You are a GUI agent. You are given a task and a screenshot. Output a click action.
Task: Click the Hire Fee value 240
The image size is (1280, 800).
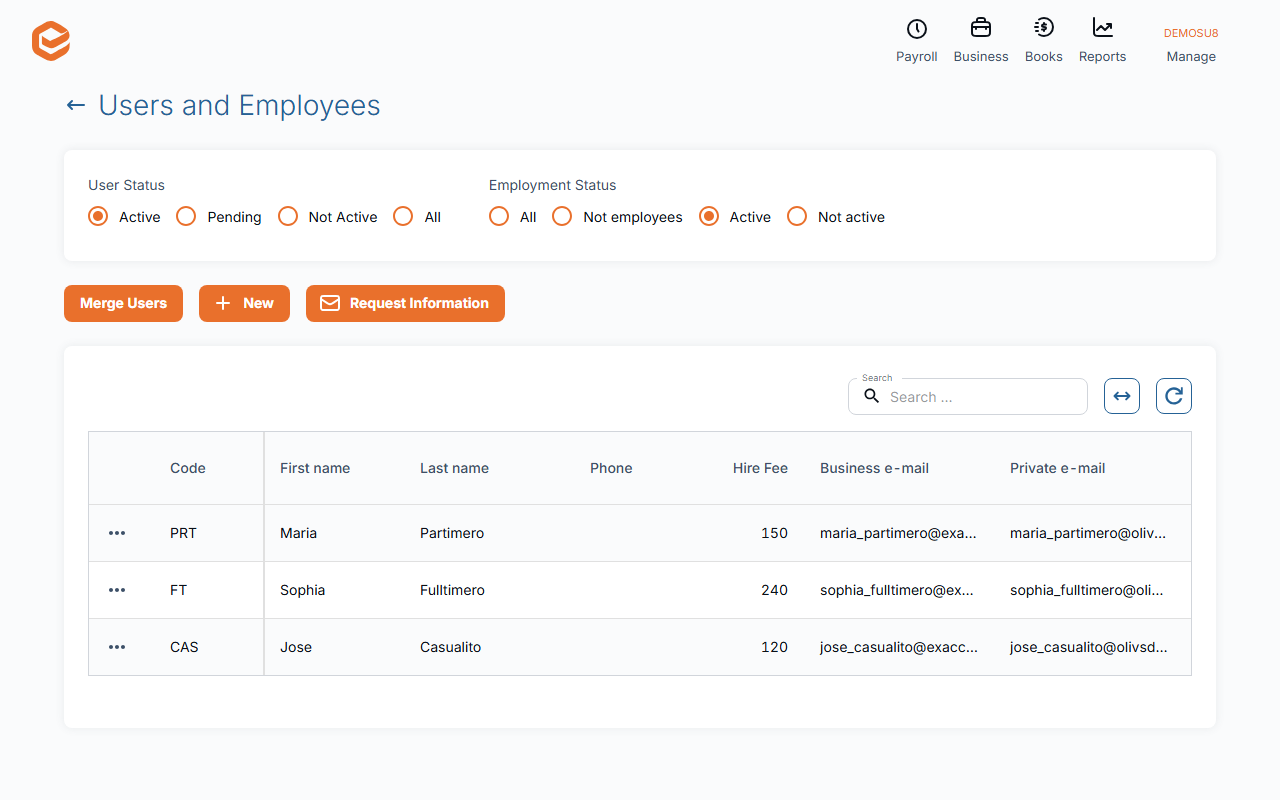774,590
